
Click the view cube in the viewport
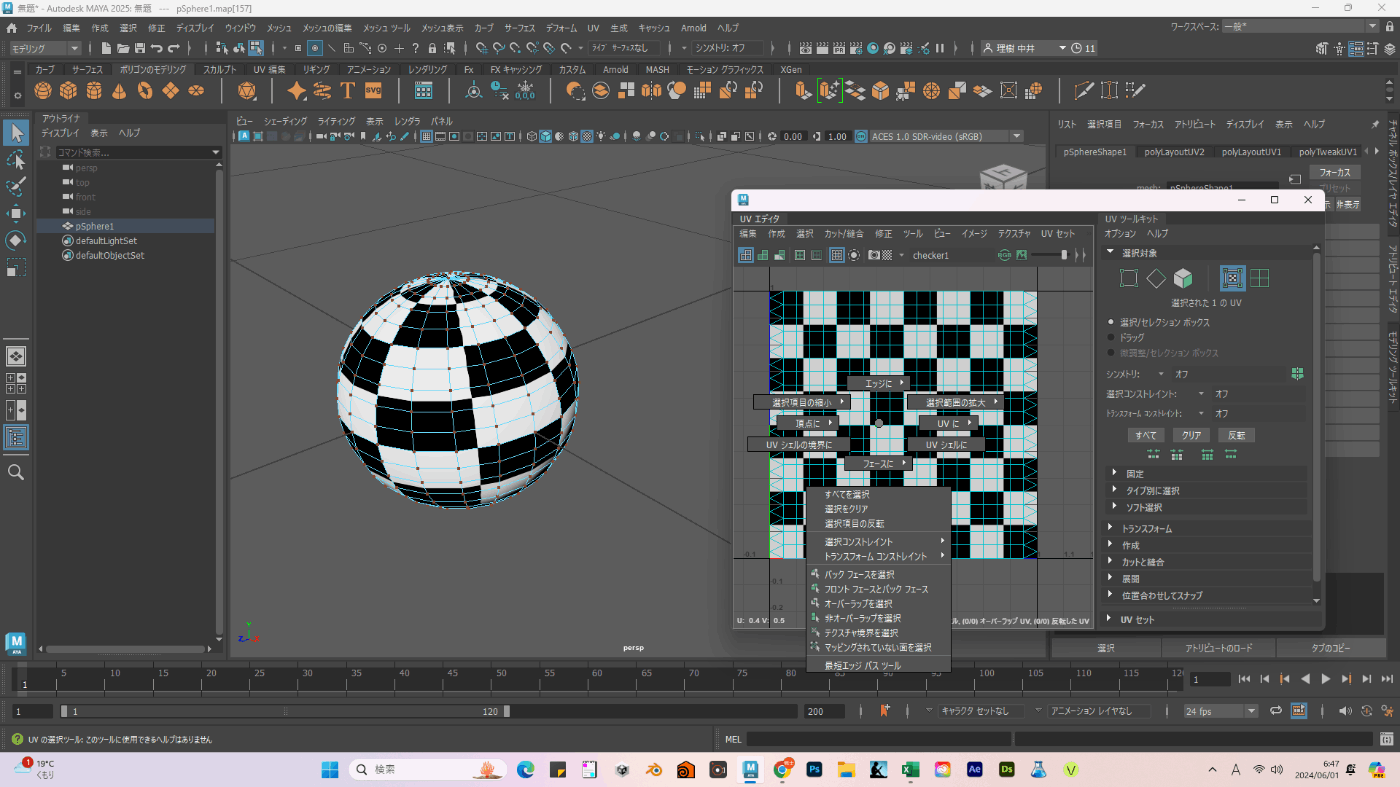click(1003, 180)
